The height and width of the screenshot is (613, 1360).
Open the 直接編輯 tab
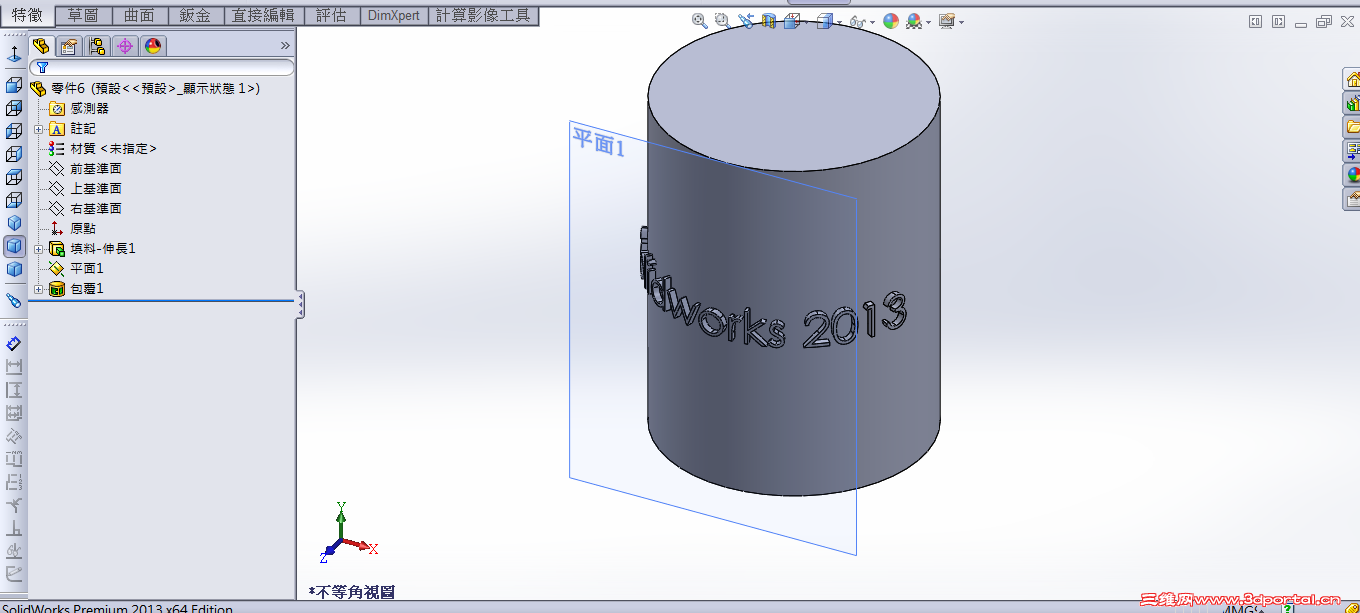click(x=262, y=15)
